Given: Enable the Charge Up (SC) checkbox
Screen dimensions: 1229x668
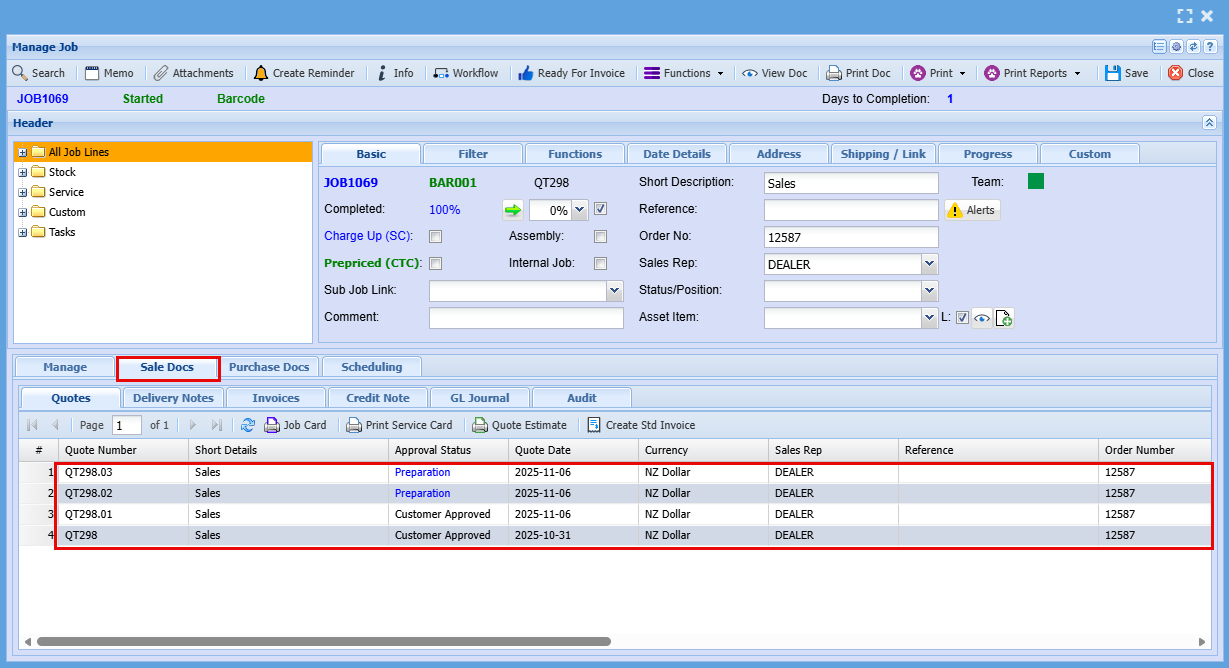Looking at the screenshot, I should tap(436, 237).
